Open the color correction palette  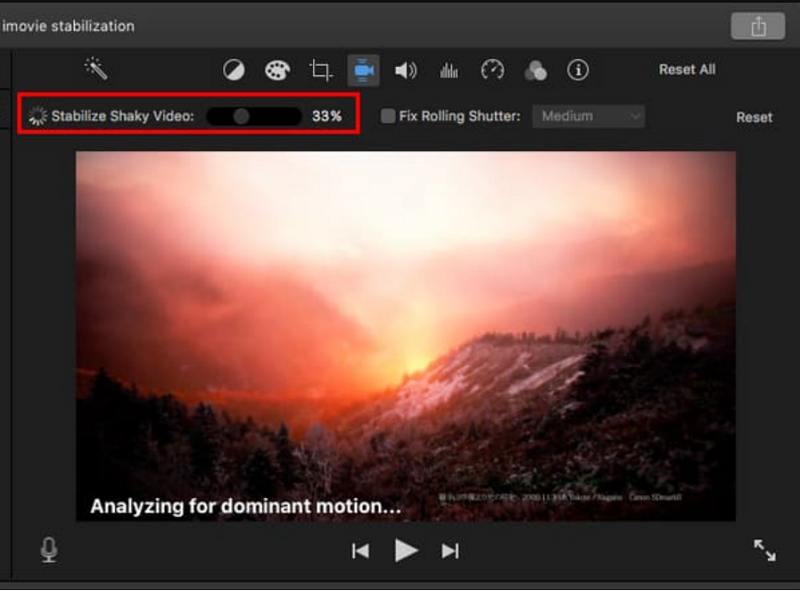tap(278, 70)
